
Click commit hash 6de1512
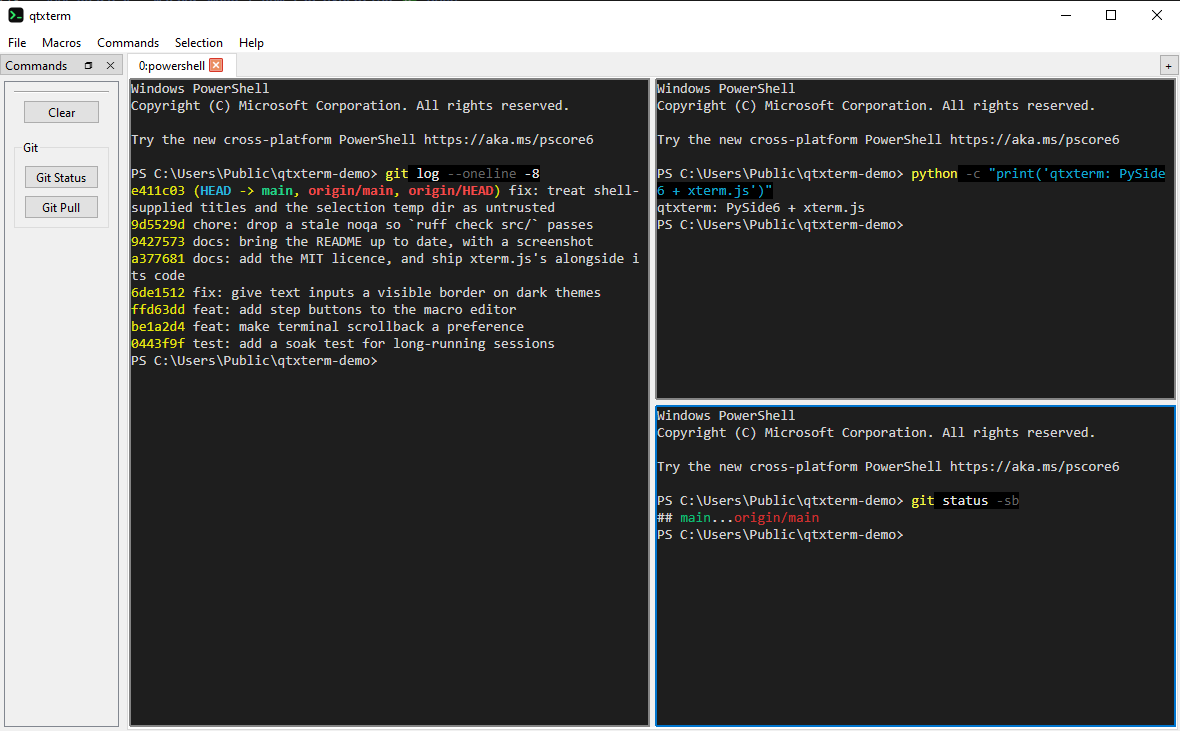(x=158, y=292)
